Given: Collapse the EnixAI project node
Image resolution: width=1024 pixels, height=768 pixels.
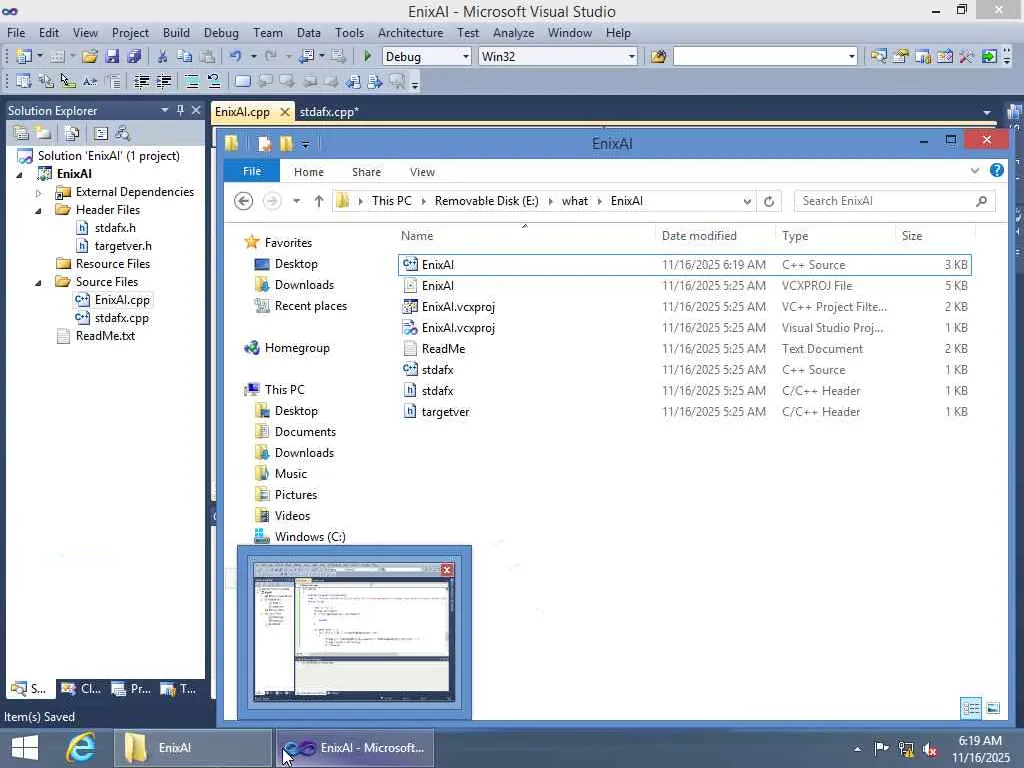Looking at the screenshot, I should [20, 174].
